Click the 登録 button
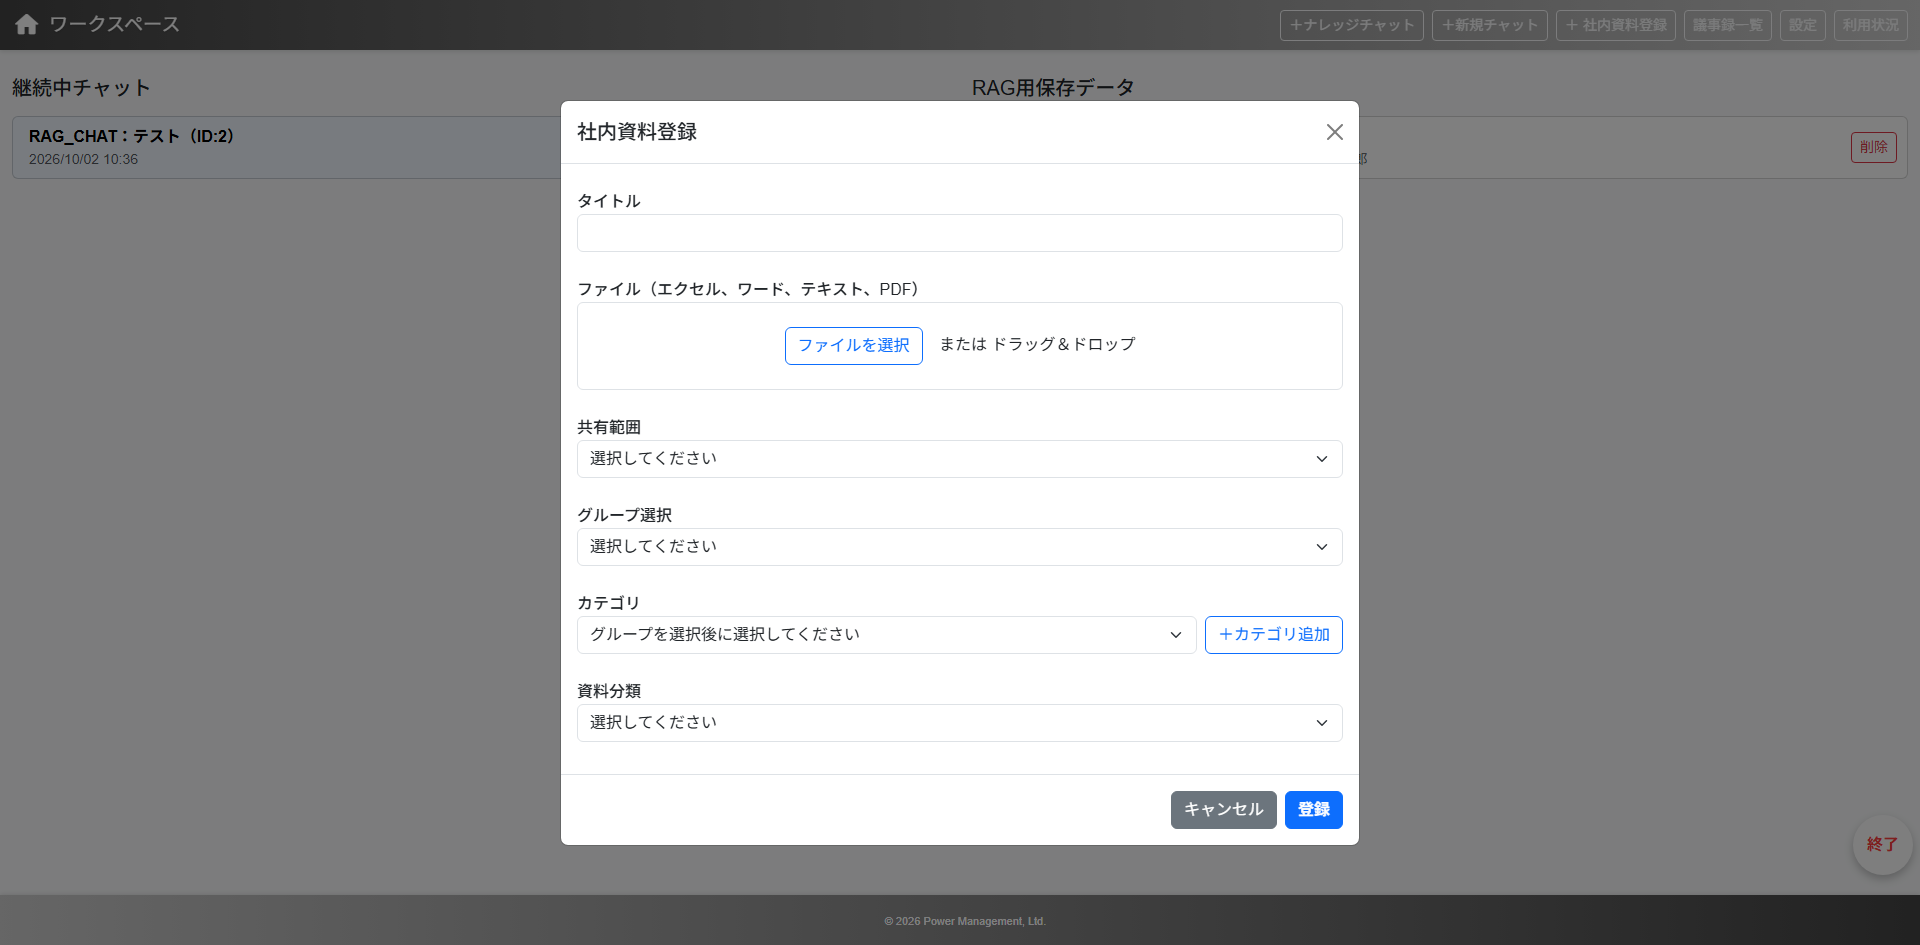 pos(1313,810)
